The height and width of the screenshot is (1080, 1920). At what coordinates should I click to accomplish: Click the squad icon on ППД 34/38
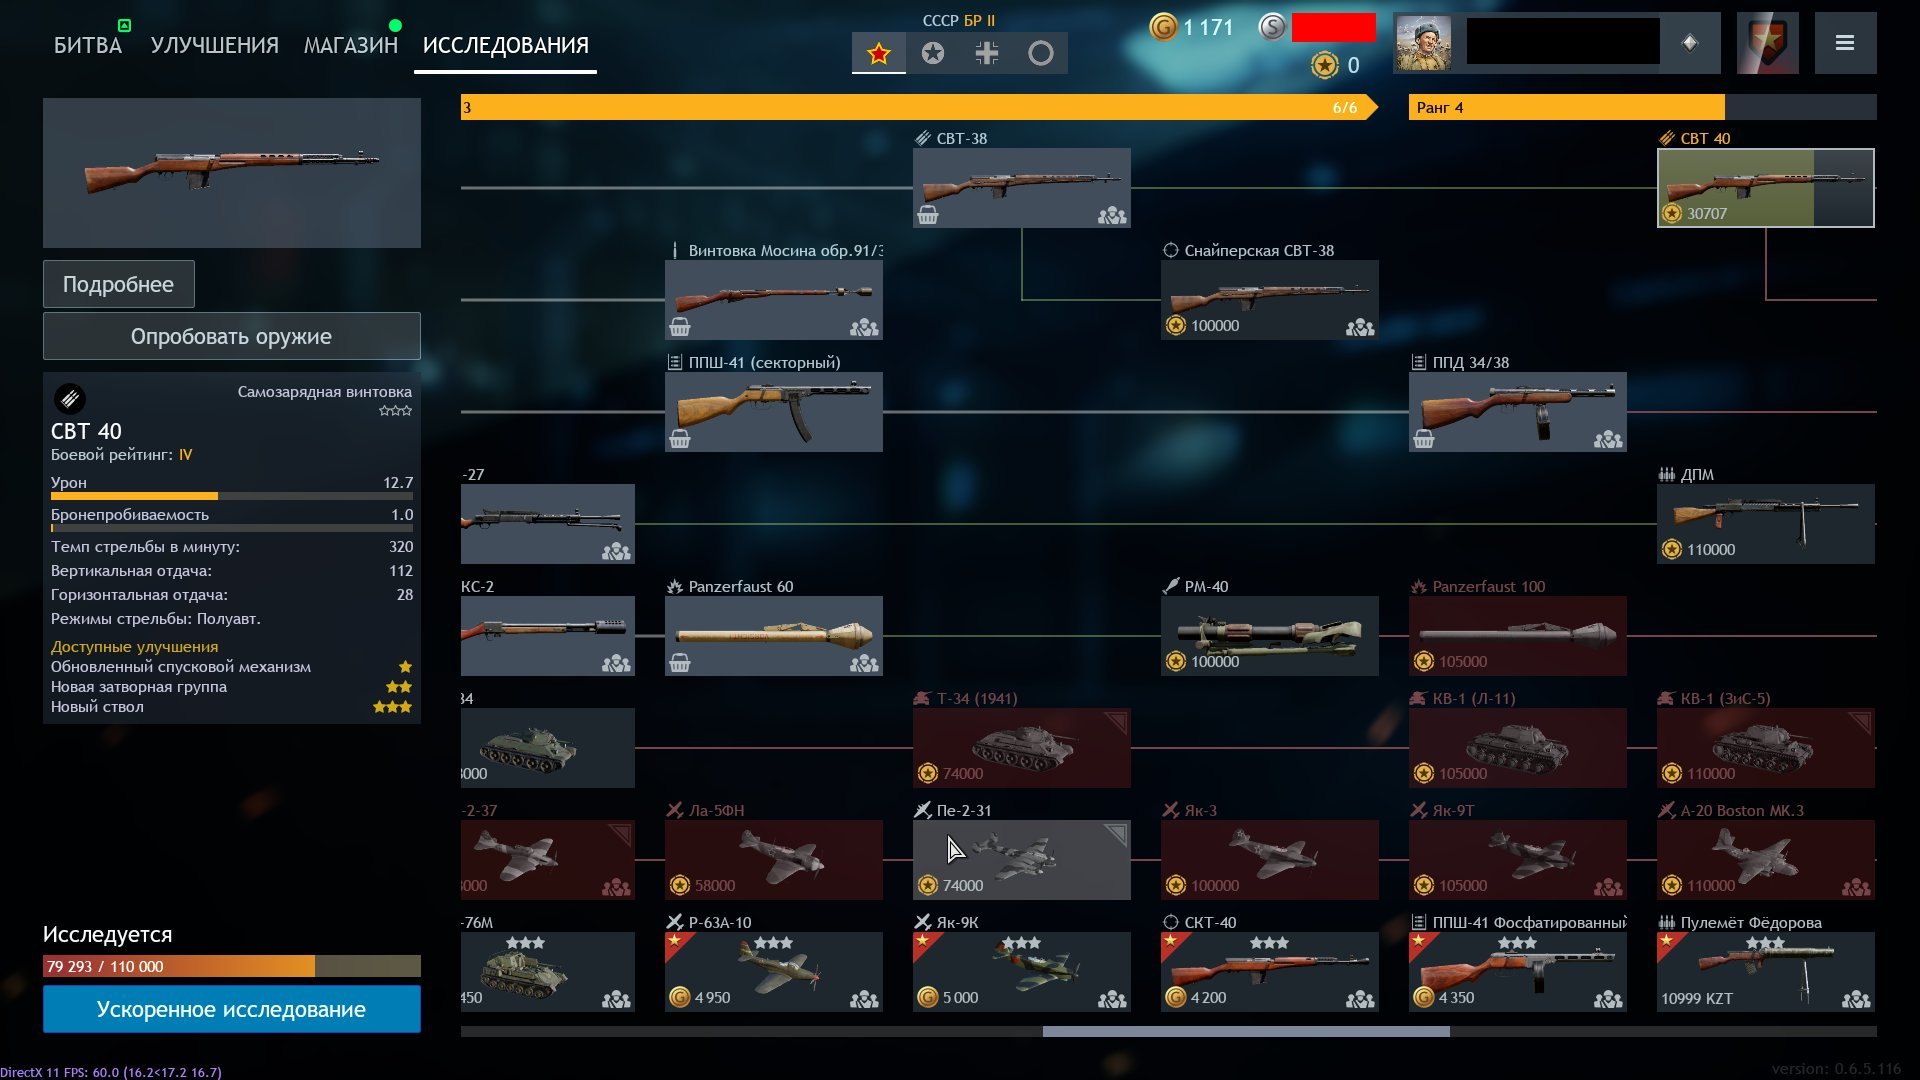tap(1608, 439)
